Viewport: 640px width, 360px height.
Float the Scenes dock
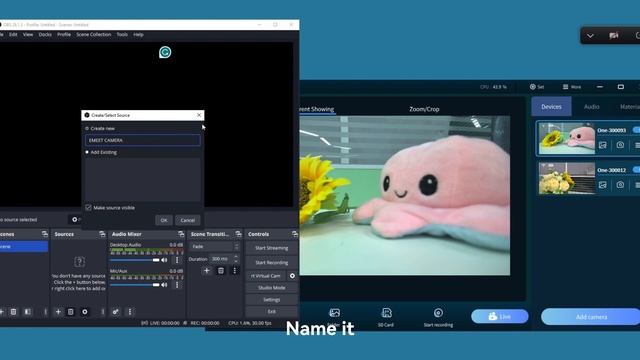coord(44,234)
